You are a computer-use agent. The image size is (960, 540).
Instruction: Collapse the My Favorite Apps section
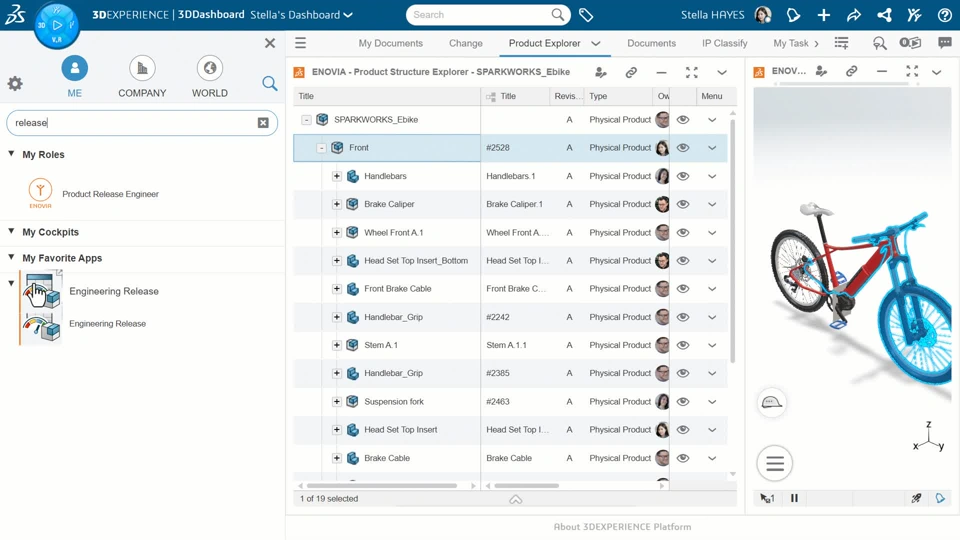click(x=11, y=257)
